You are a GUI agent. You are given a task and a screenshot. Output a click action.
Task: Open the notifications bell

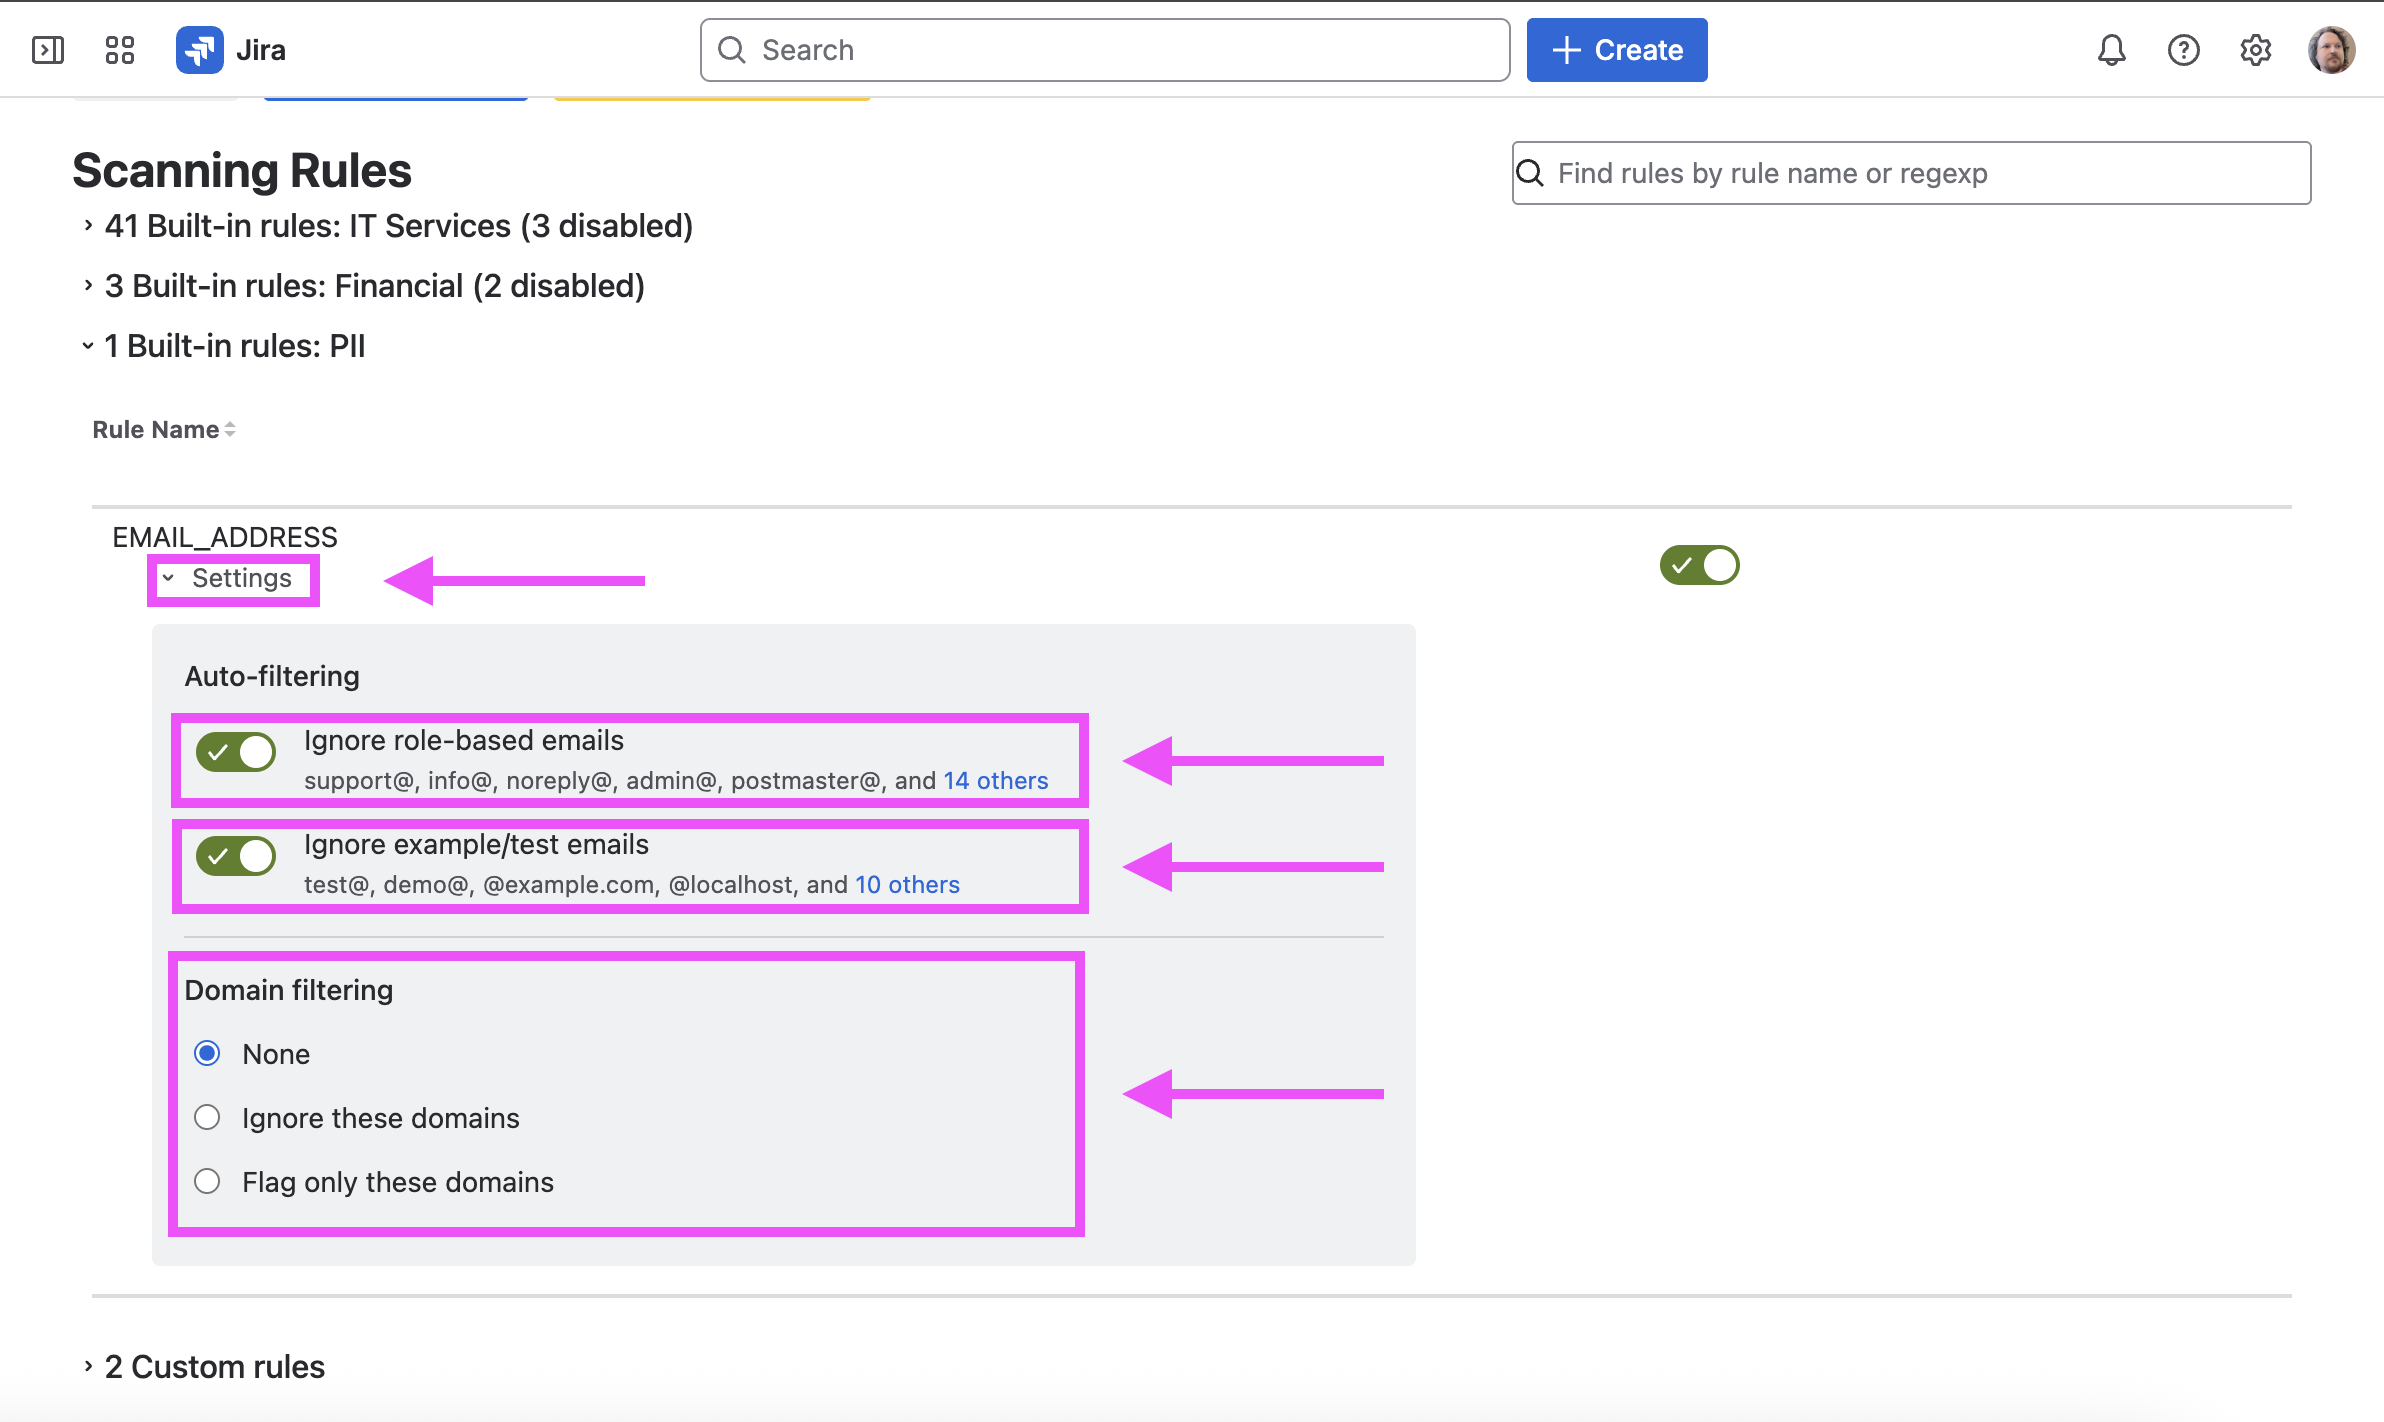tap(2111, 50)
